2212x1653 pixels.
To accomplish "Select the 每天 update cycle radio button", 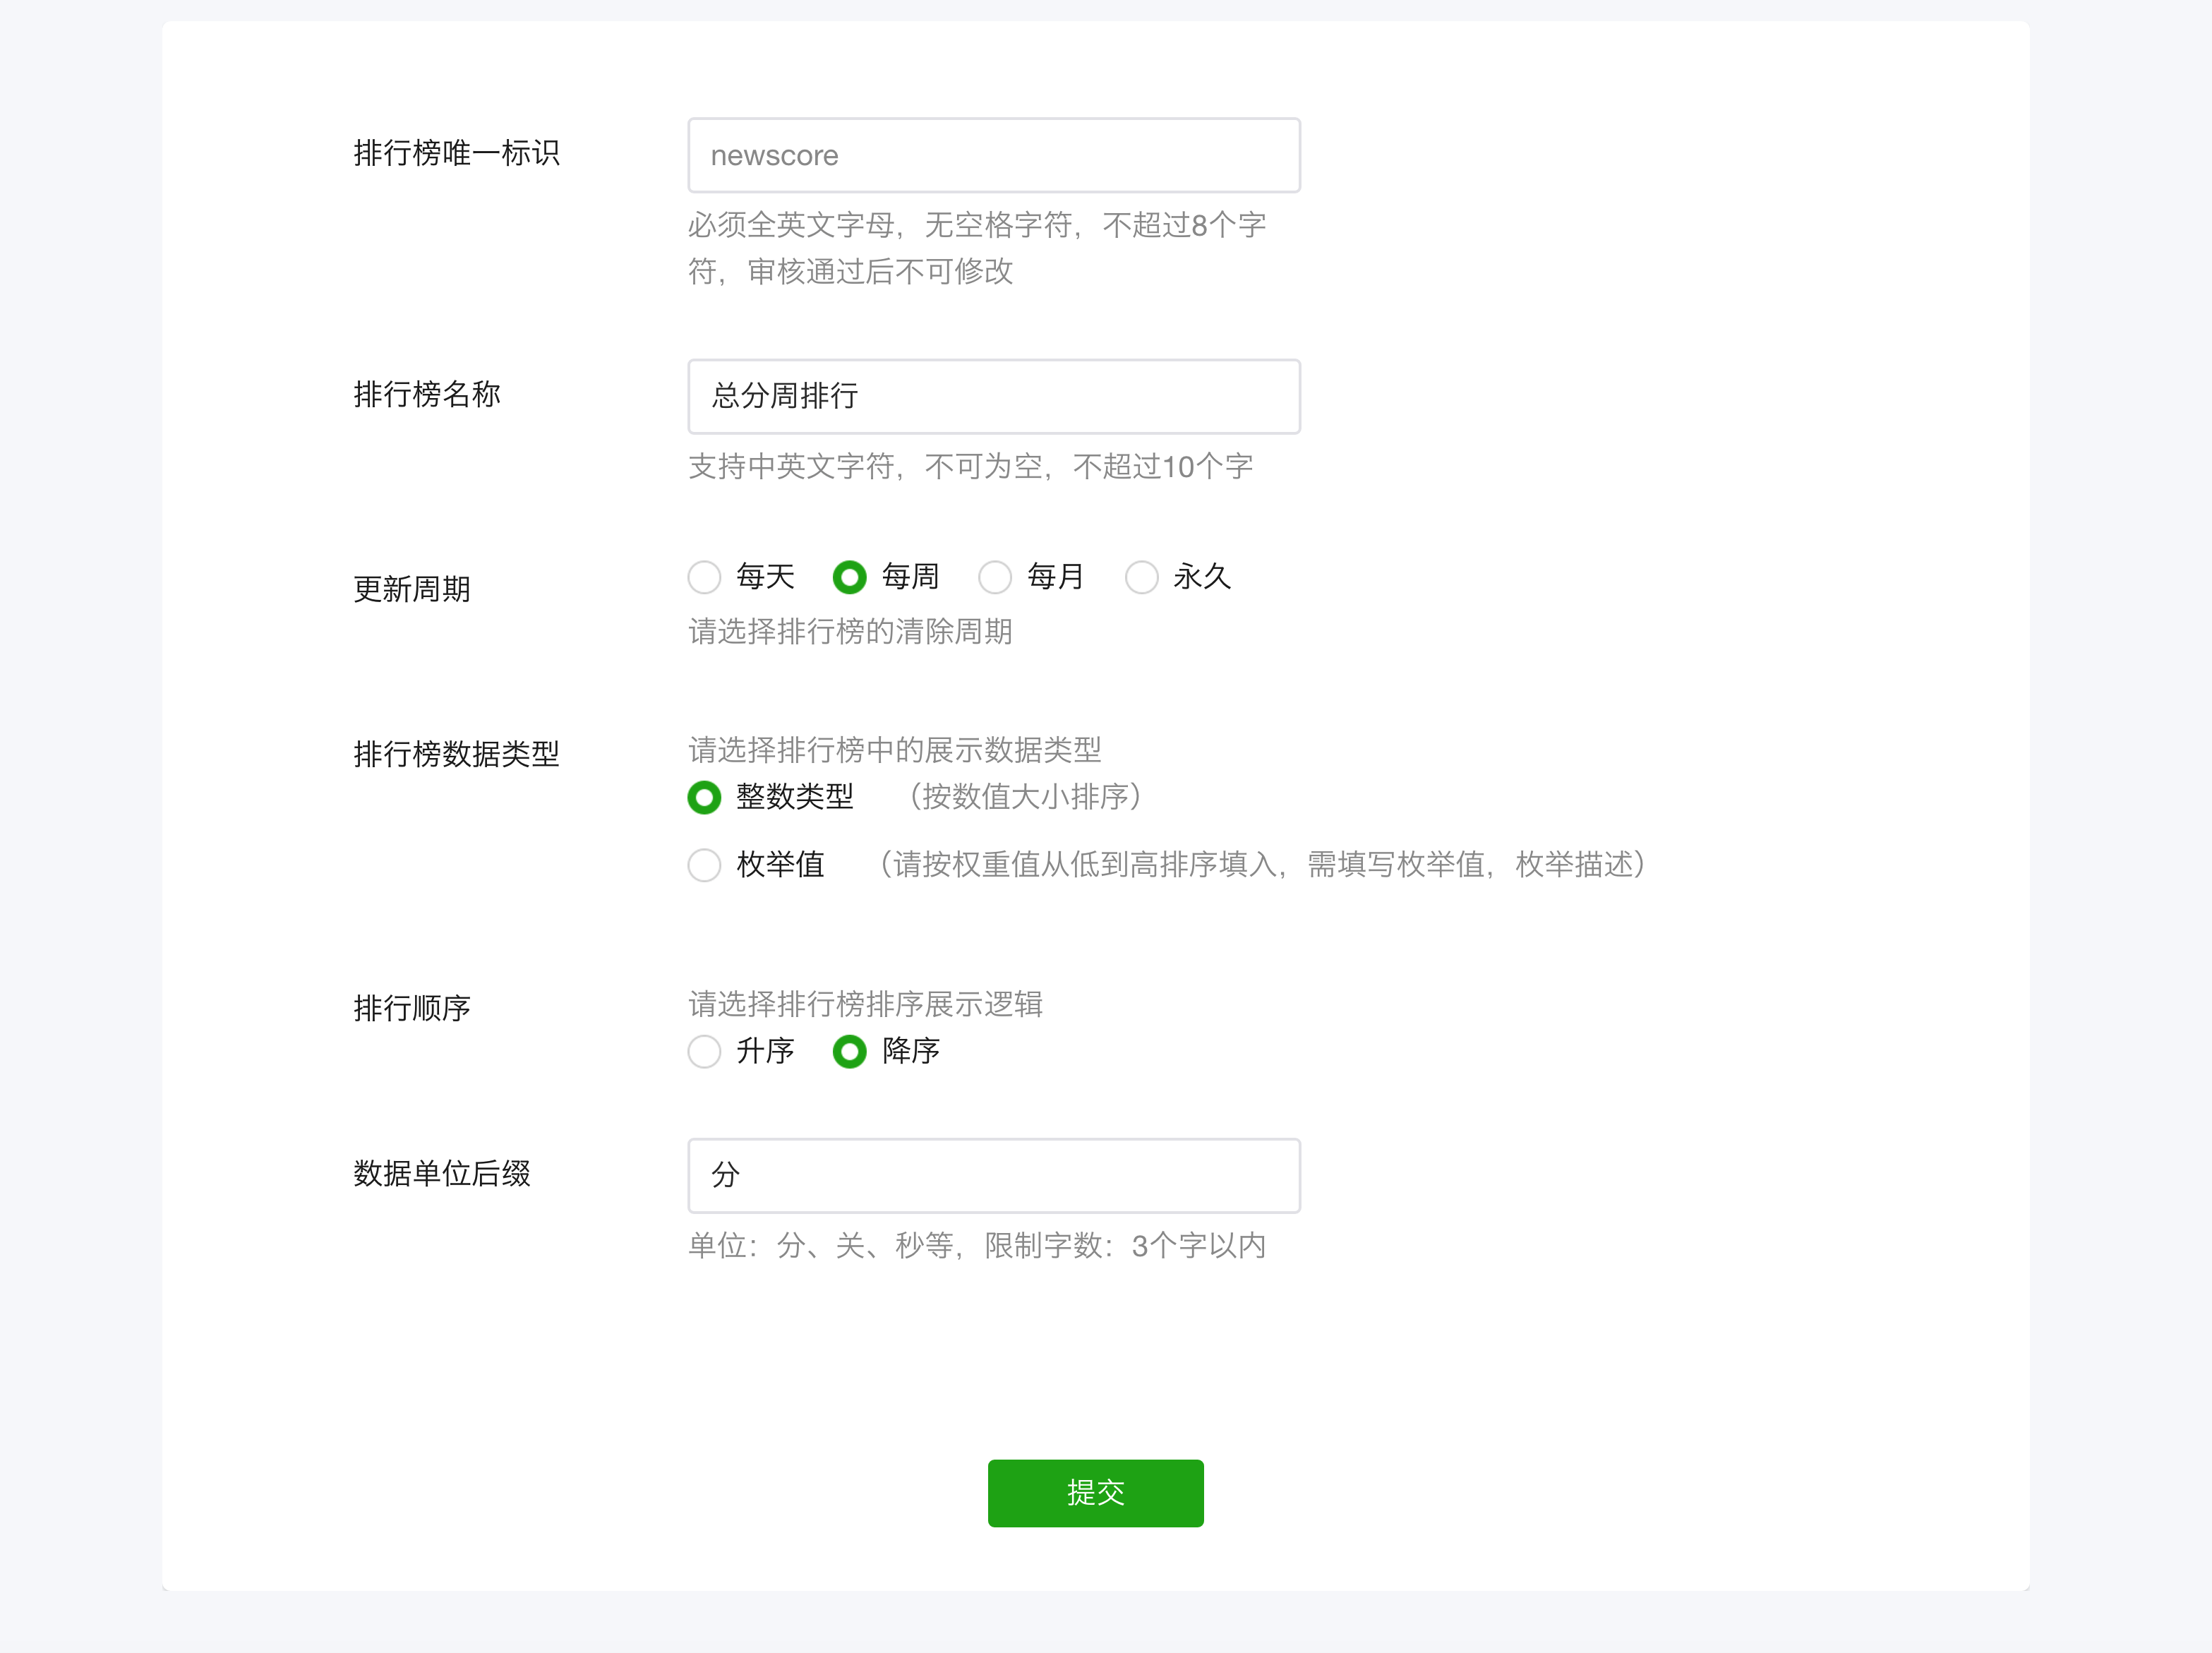I will pos(704,577).
